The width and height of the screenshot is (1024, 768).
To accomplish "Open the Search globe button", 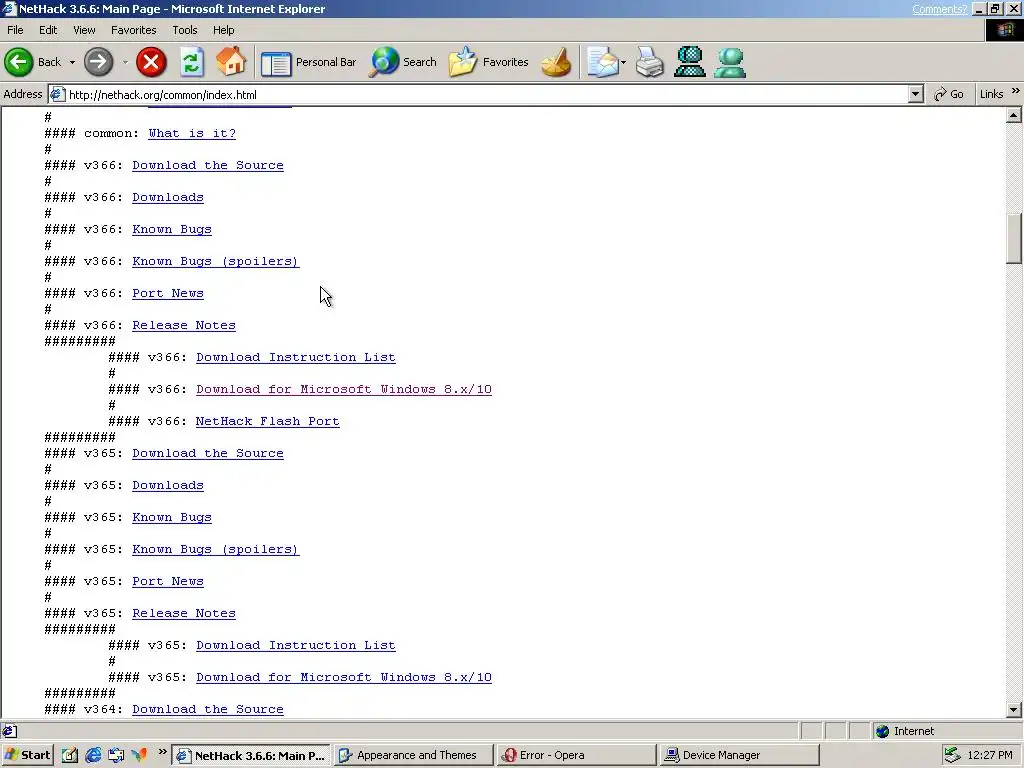I will [x=402, y=62].
